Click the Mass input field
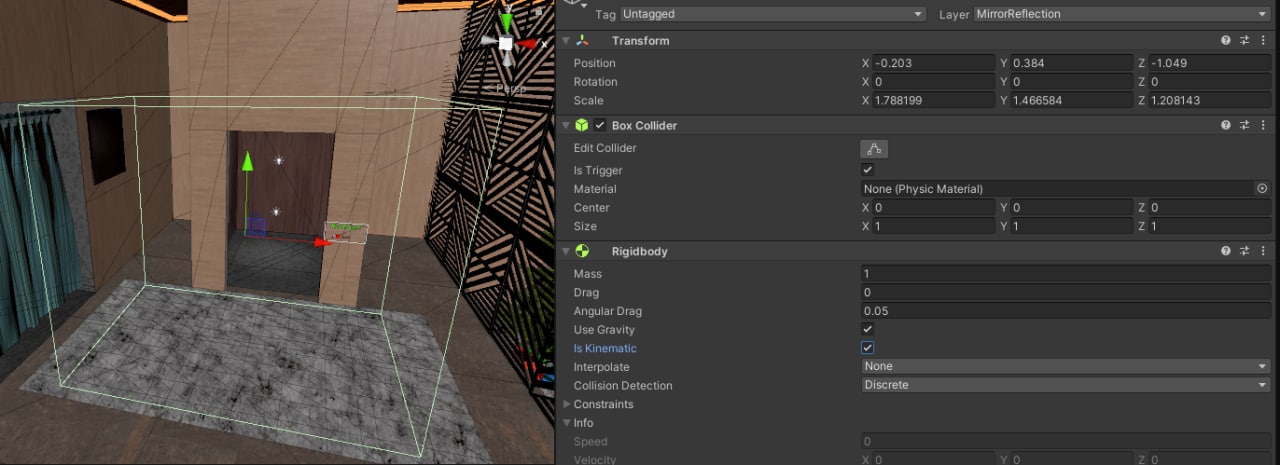The height and width of the screenshot is (465, 1280). [1065, 274]
